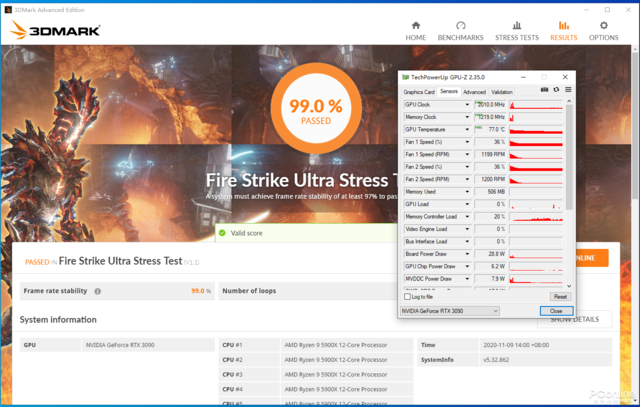The width and height of the screenshot is (640, 407).
Task: Open Memory Used sensor dropdown
Action: point(467,192)
